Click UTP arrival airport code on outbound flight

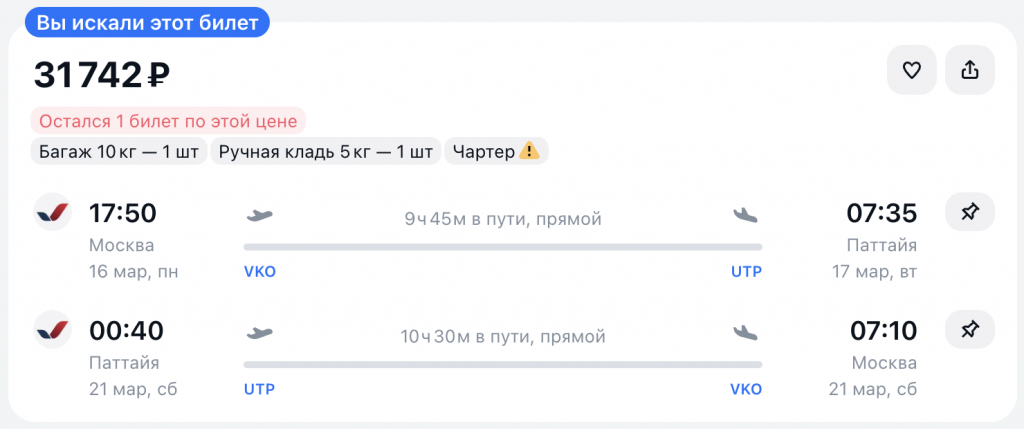(x=746, y=272)
